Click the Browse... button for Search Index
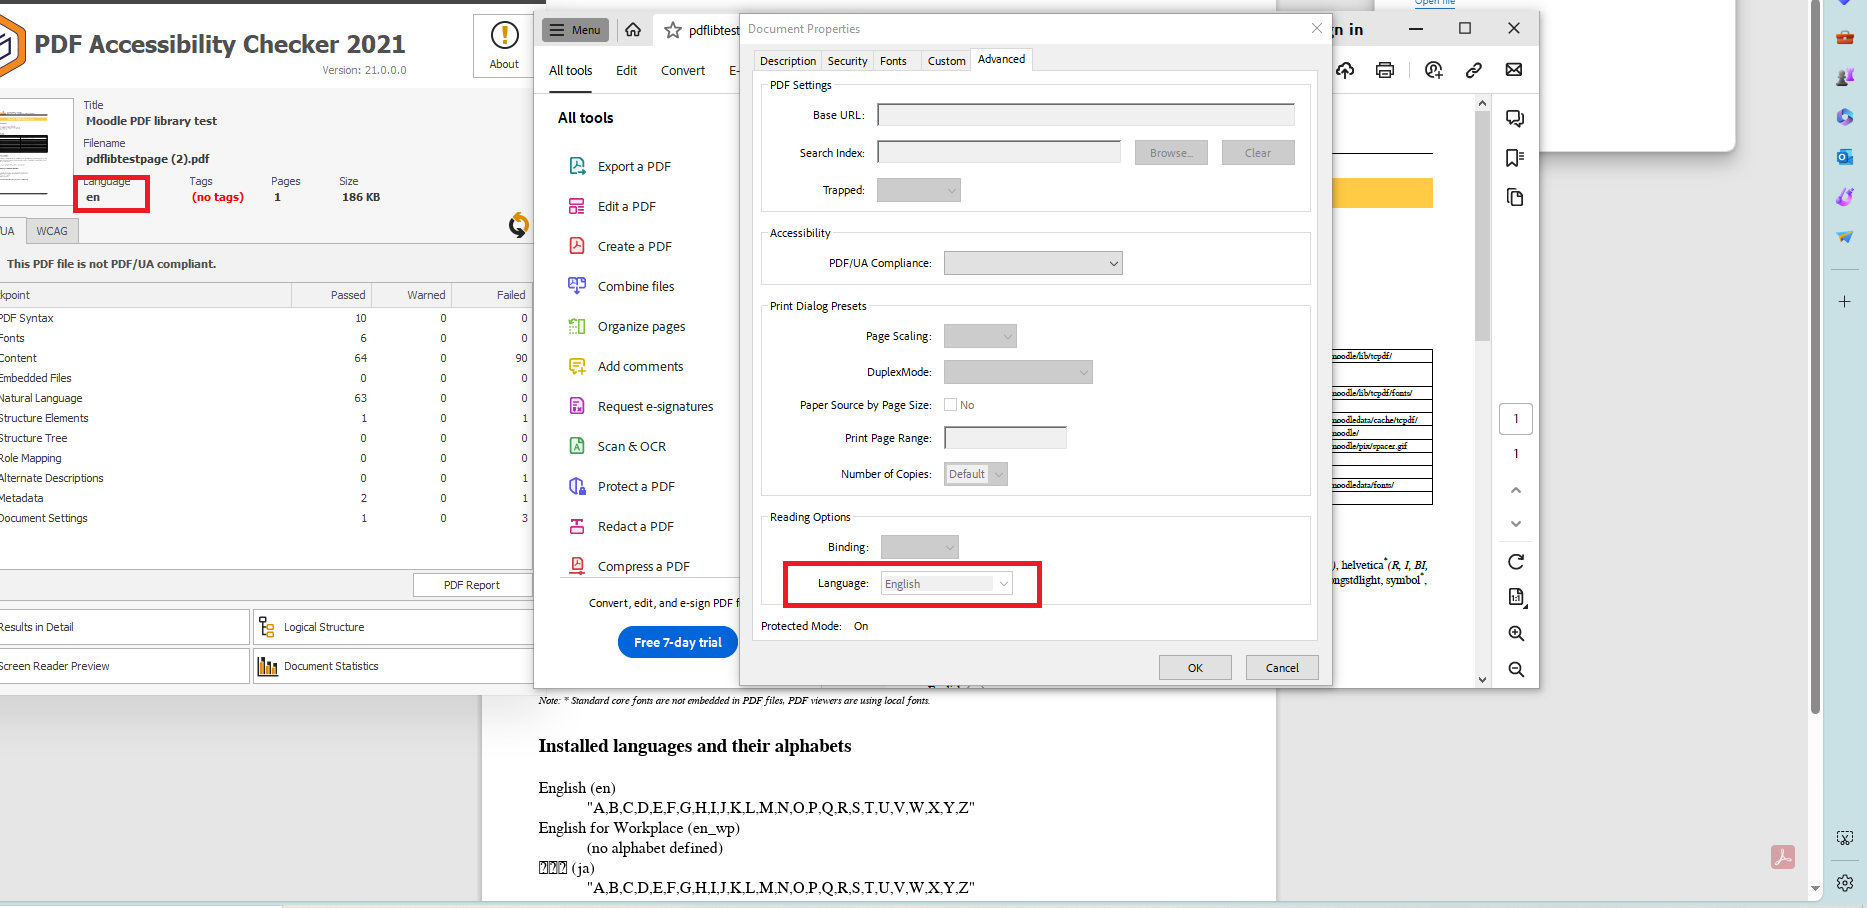 pyautogui.click(x=1171, y=153)
